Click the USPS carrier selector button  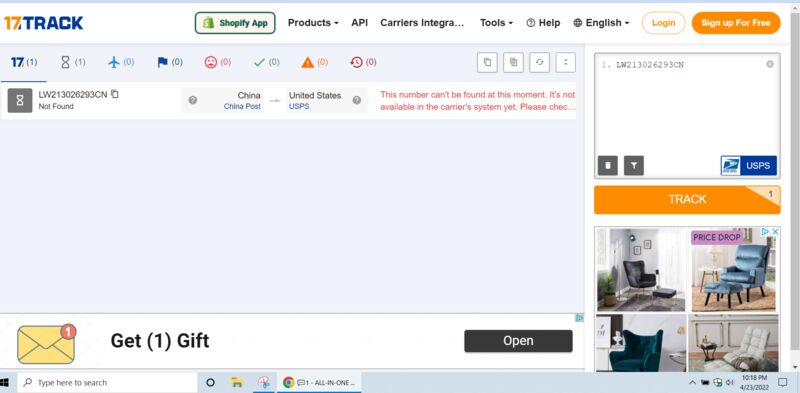tap(748, 166)
